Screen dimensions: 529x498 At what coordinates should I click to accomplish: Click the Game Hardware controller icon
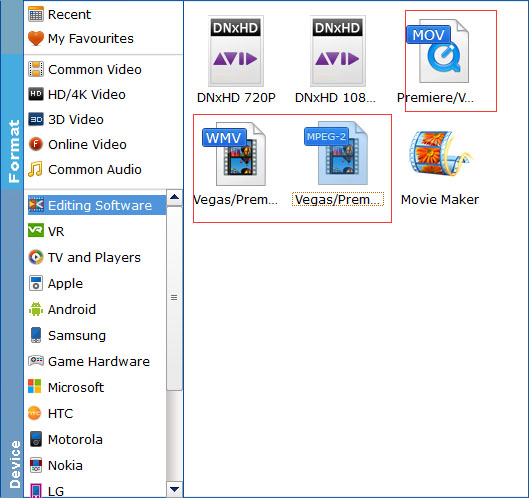[36, 361]
